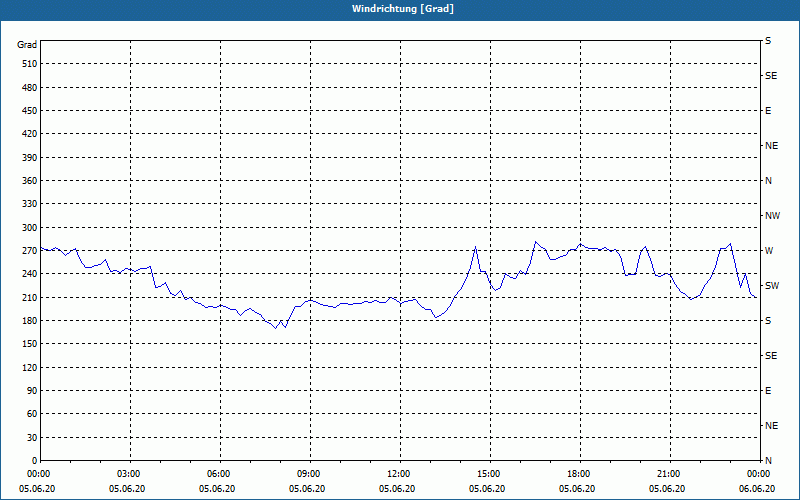This screenshot has width=800, height=500.
Task: Click the 270 degree axis label
Action: [x=30, y=251]
